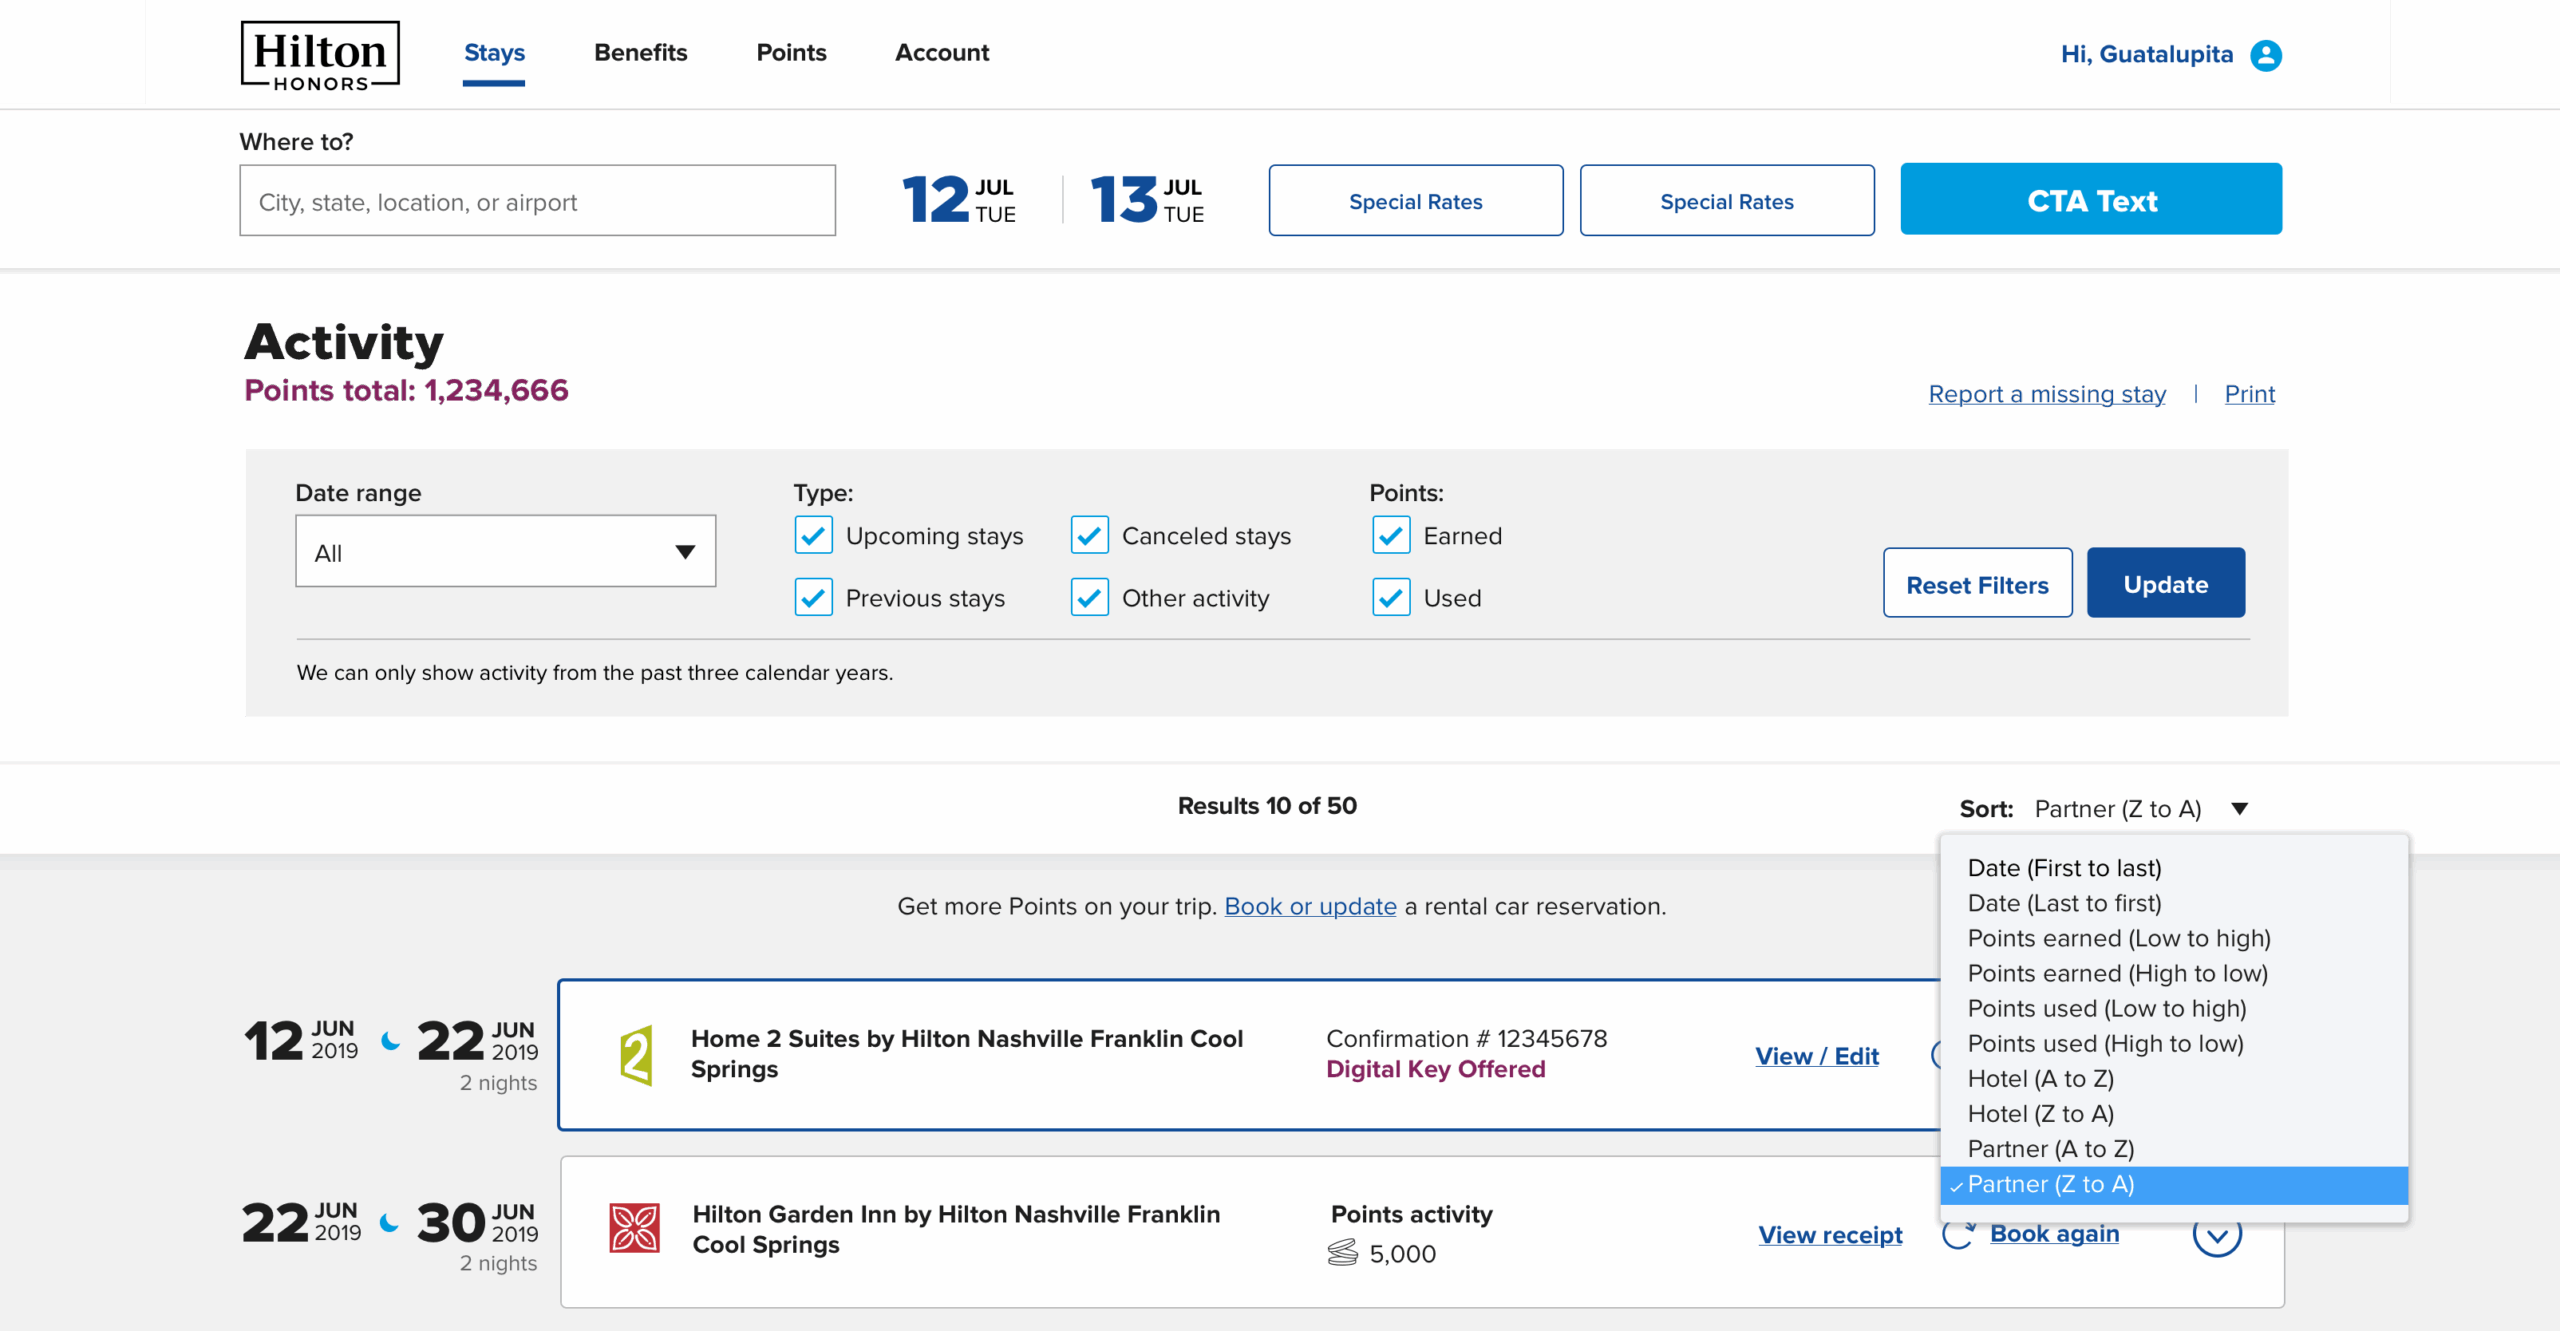Click the Book again refresh icon
The image size is (2560, 1331).
[1958, 1234]
